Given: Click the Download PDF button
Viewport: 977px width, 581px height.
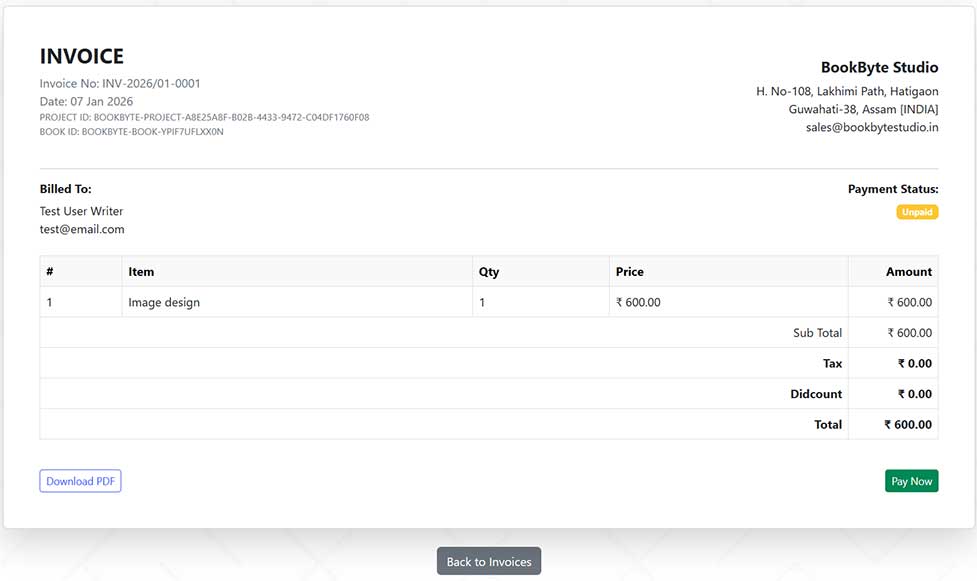Looking at the screenshot, I should pos(80,481).
